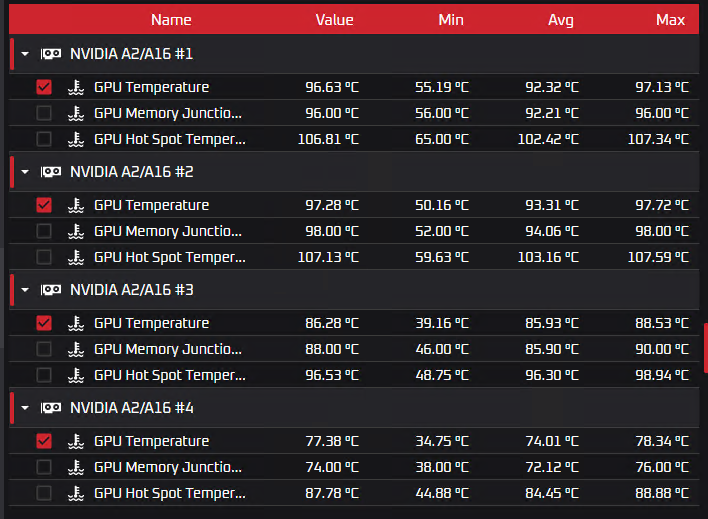Uncheck GPU Temperature for NVIDIA A2/A16 #1
708x519 pixels.
pyautogui.click(x=44, y=87)
